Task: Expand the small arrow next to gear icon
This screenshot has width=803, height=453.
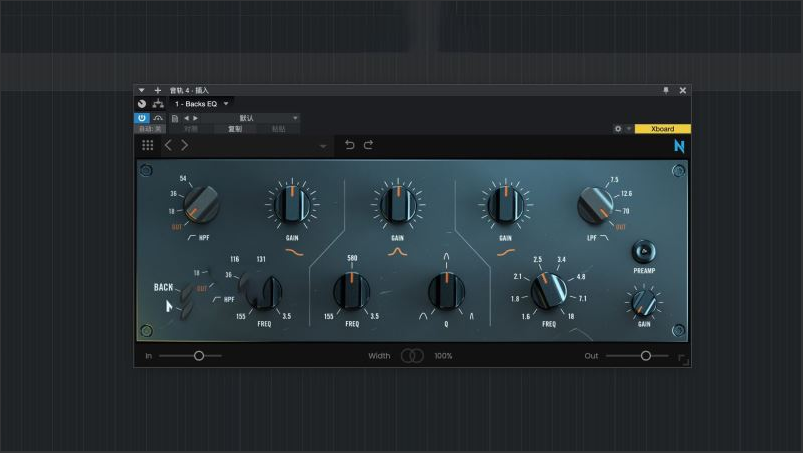Action: pyautogui.click(x=628, y=129)
